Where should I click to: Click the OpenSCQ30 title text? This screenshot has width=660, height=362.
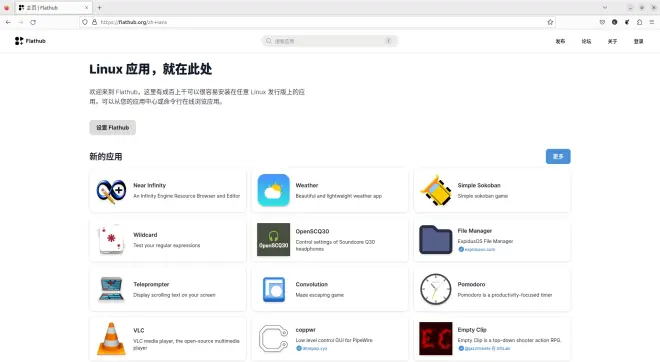312,232
